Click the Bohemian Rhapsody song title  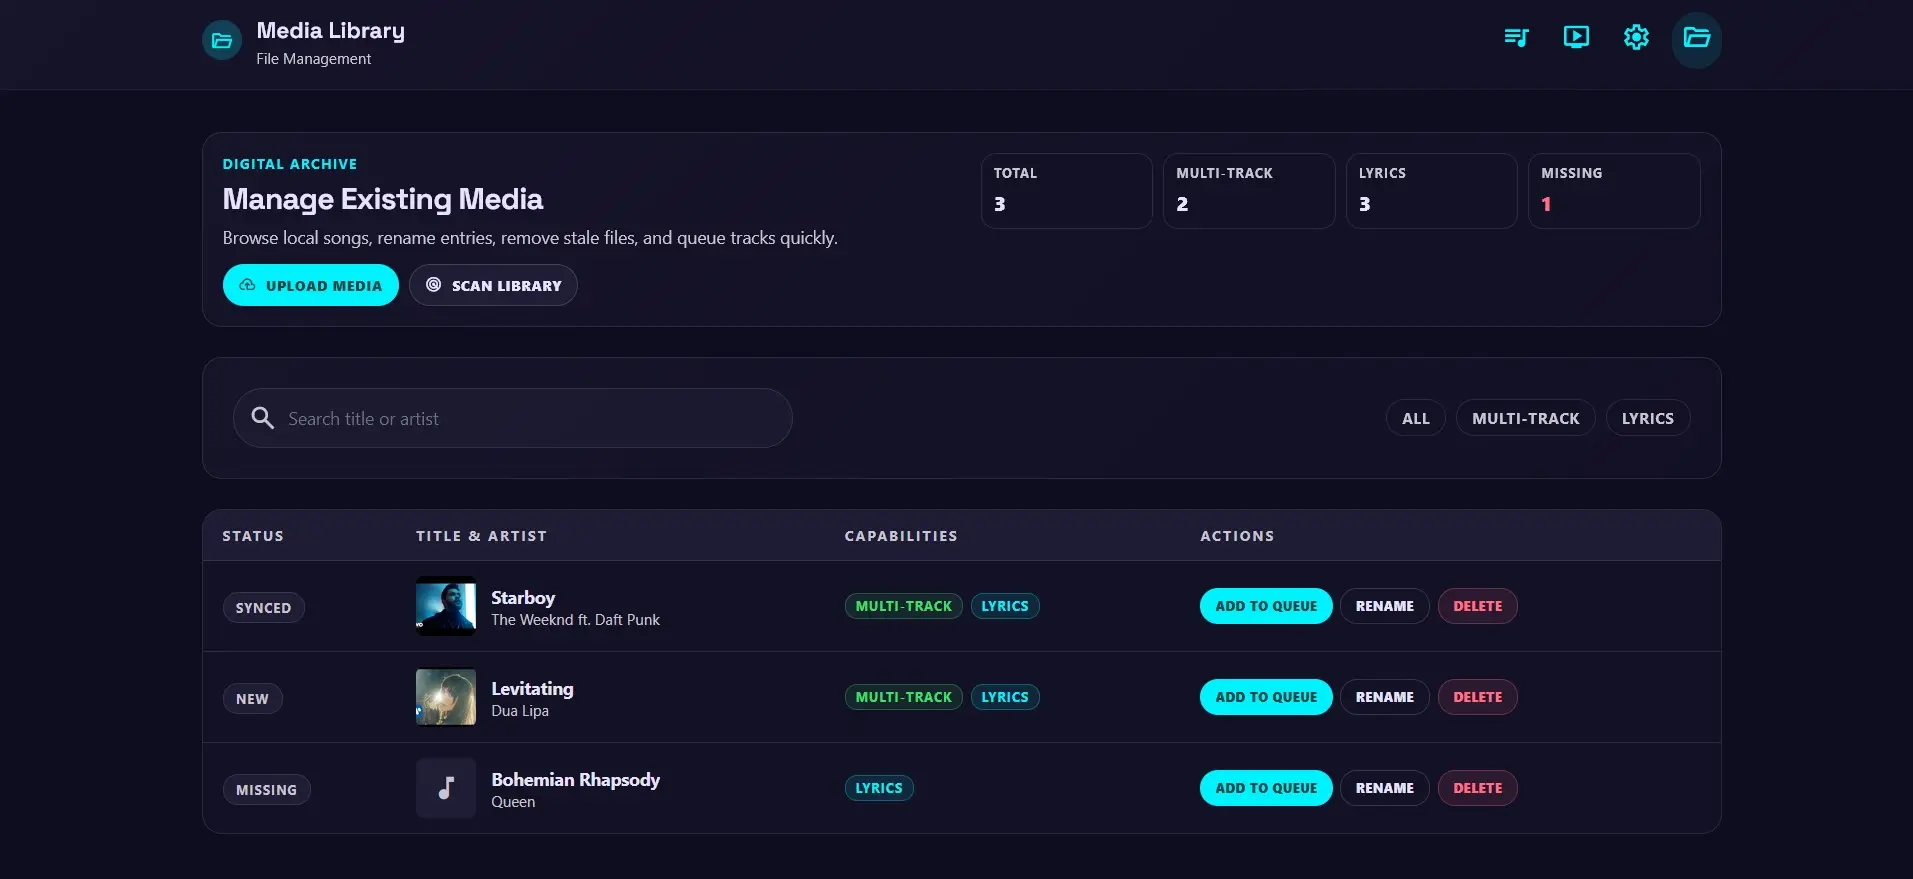[x=576, y=779]
